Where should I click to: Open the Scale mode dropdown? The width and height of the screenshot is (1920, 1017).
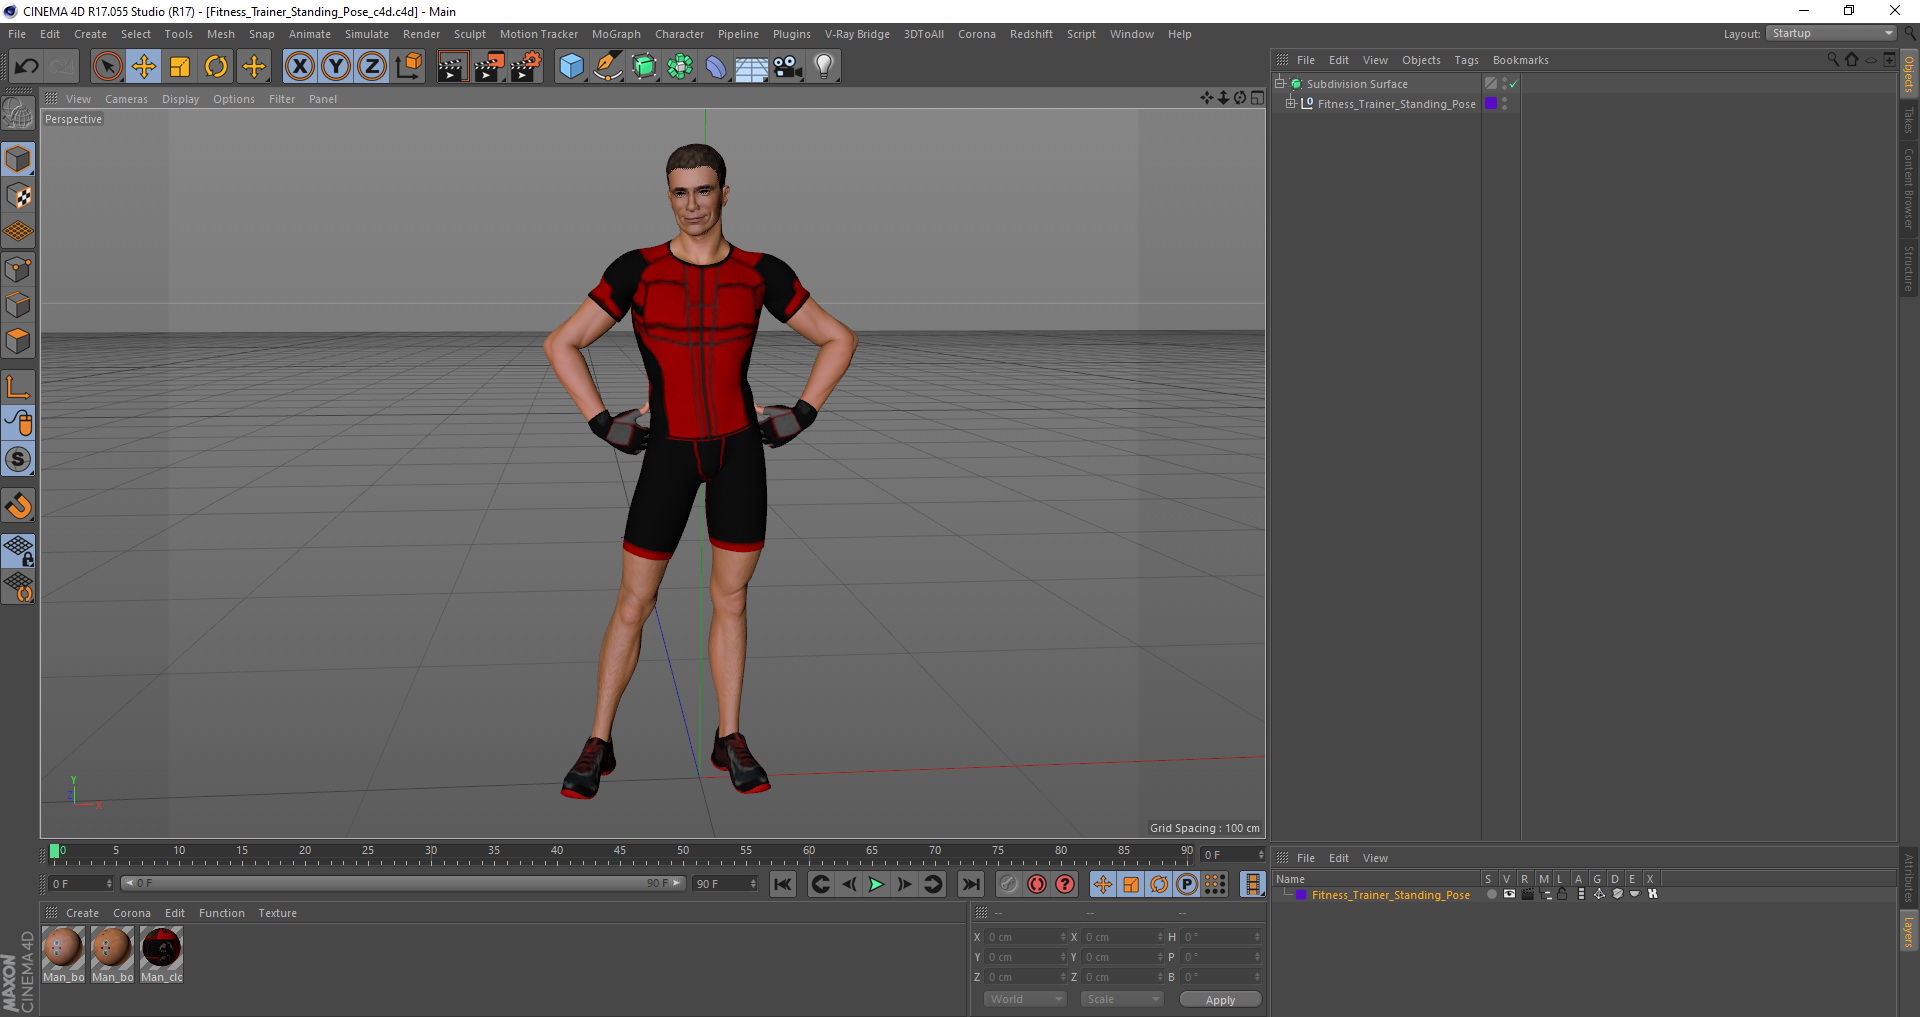(1122, 999)
